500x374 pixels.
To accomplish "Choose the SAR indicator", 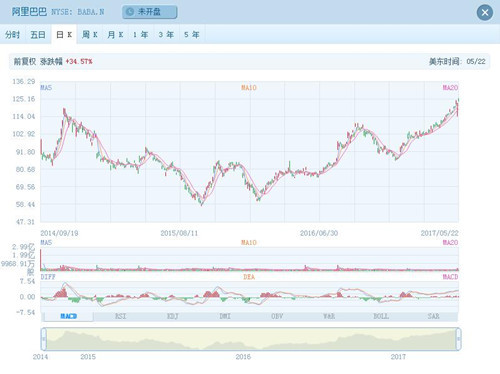I will [433, 316].
